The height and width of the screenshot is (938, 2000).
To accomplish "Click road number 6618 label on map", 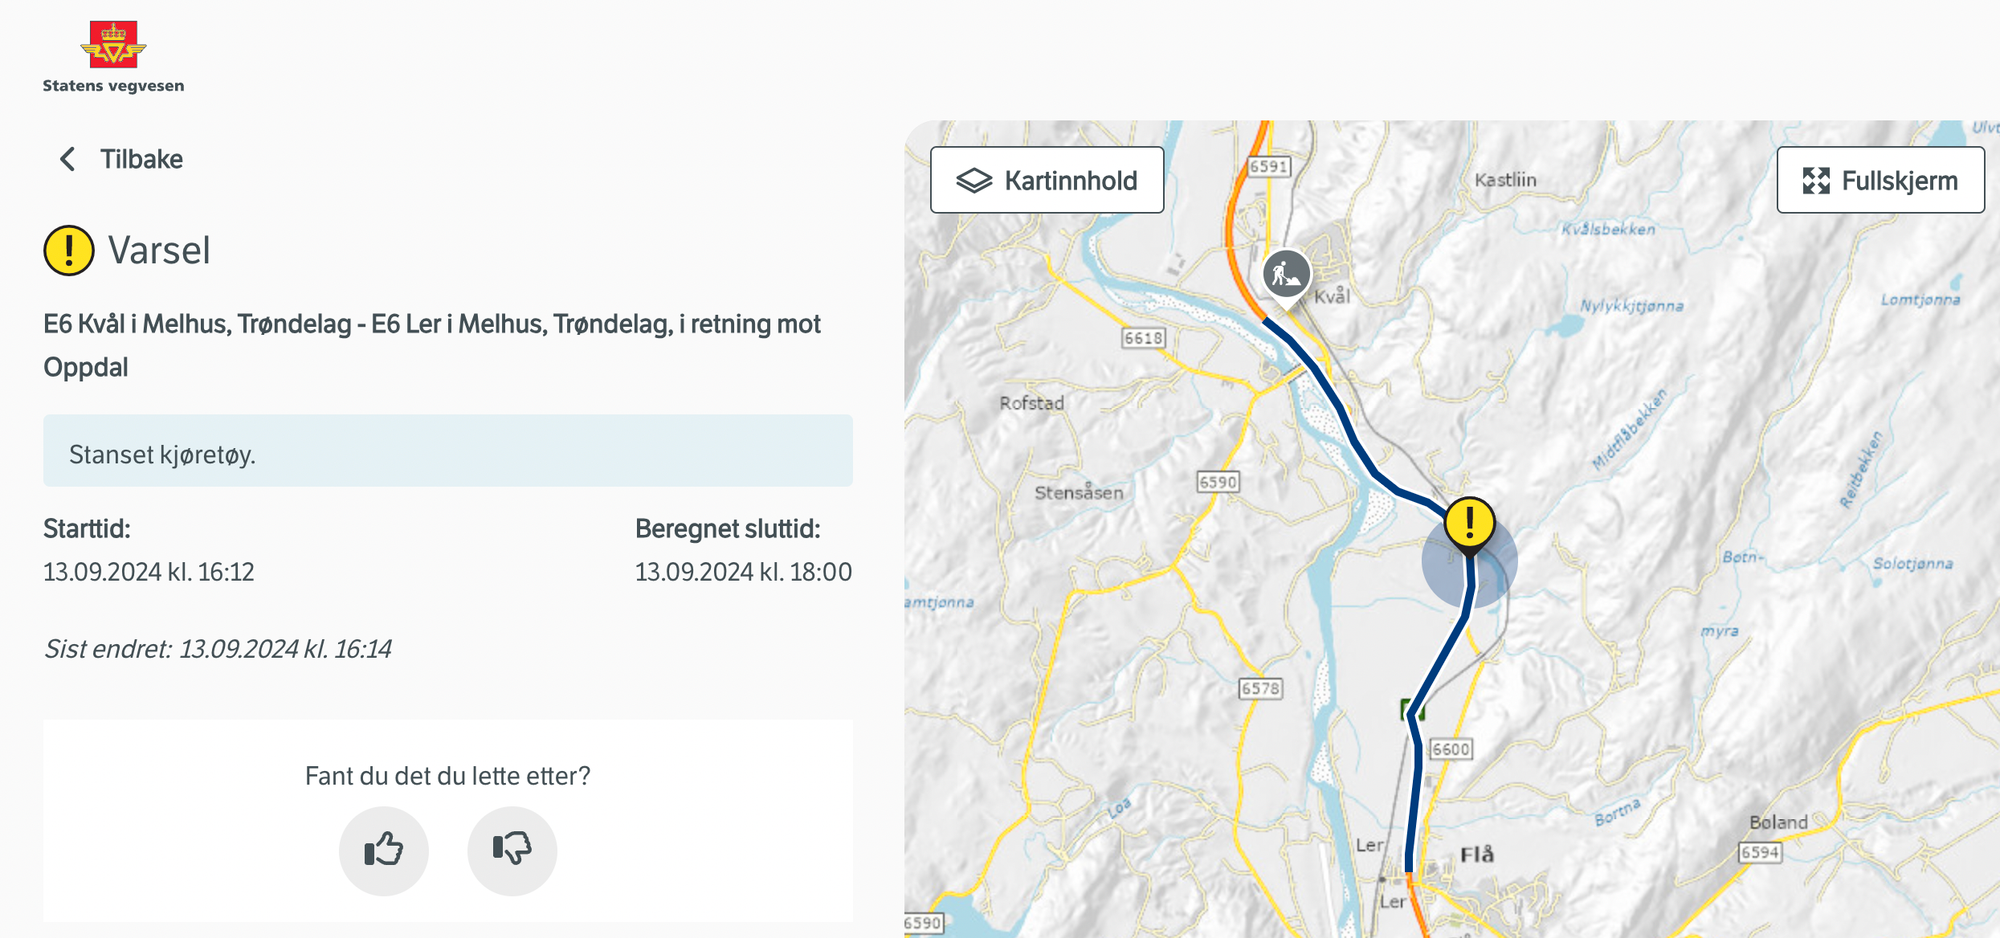I will coord(1143,338).
